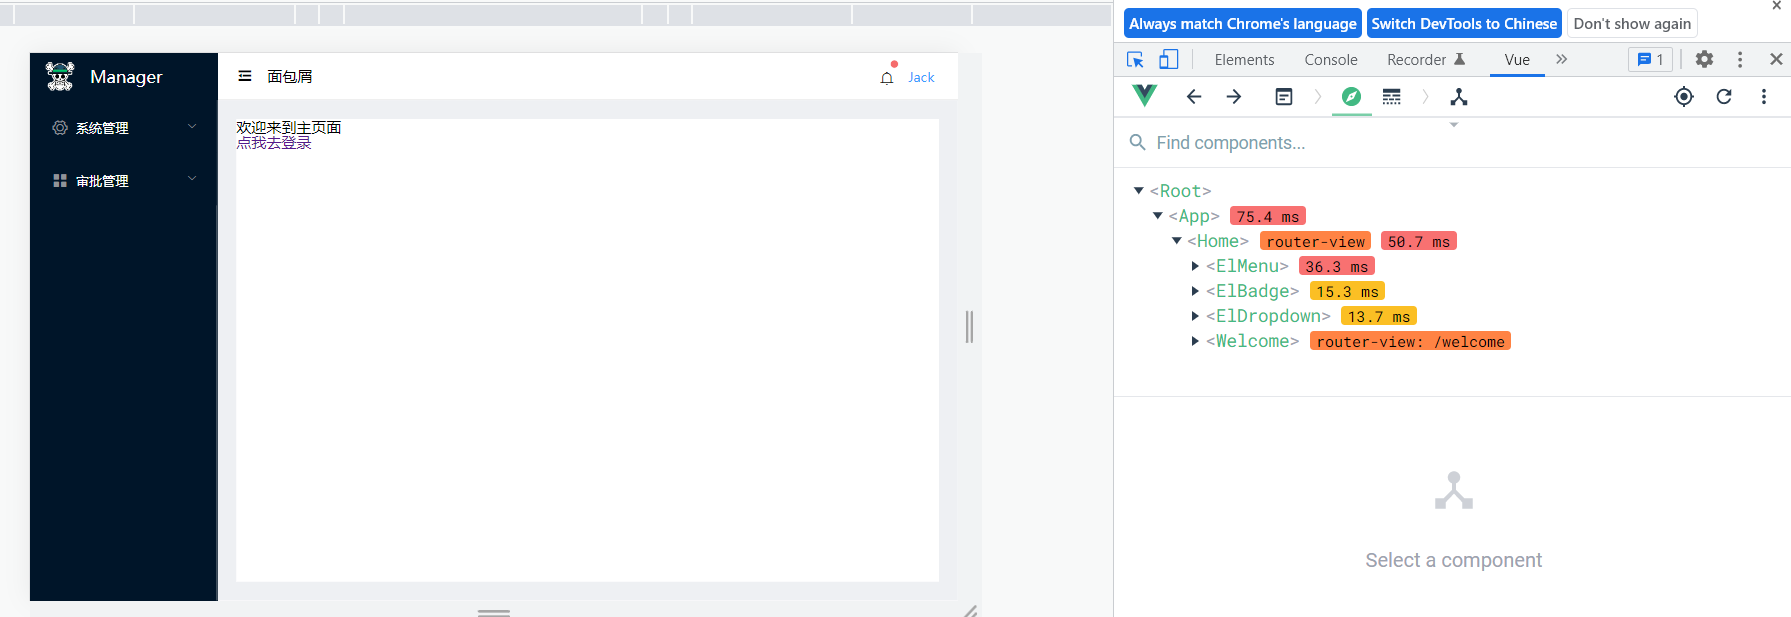This screenshot has width=1791, height=617.
Task: Switch to the Console tab
Action: click(x=1331, y=60)
